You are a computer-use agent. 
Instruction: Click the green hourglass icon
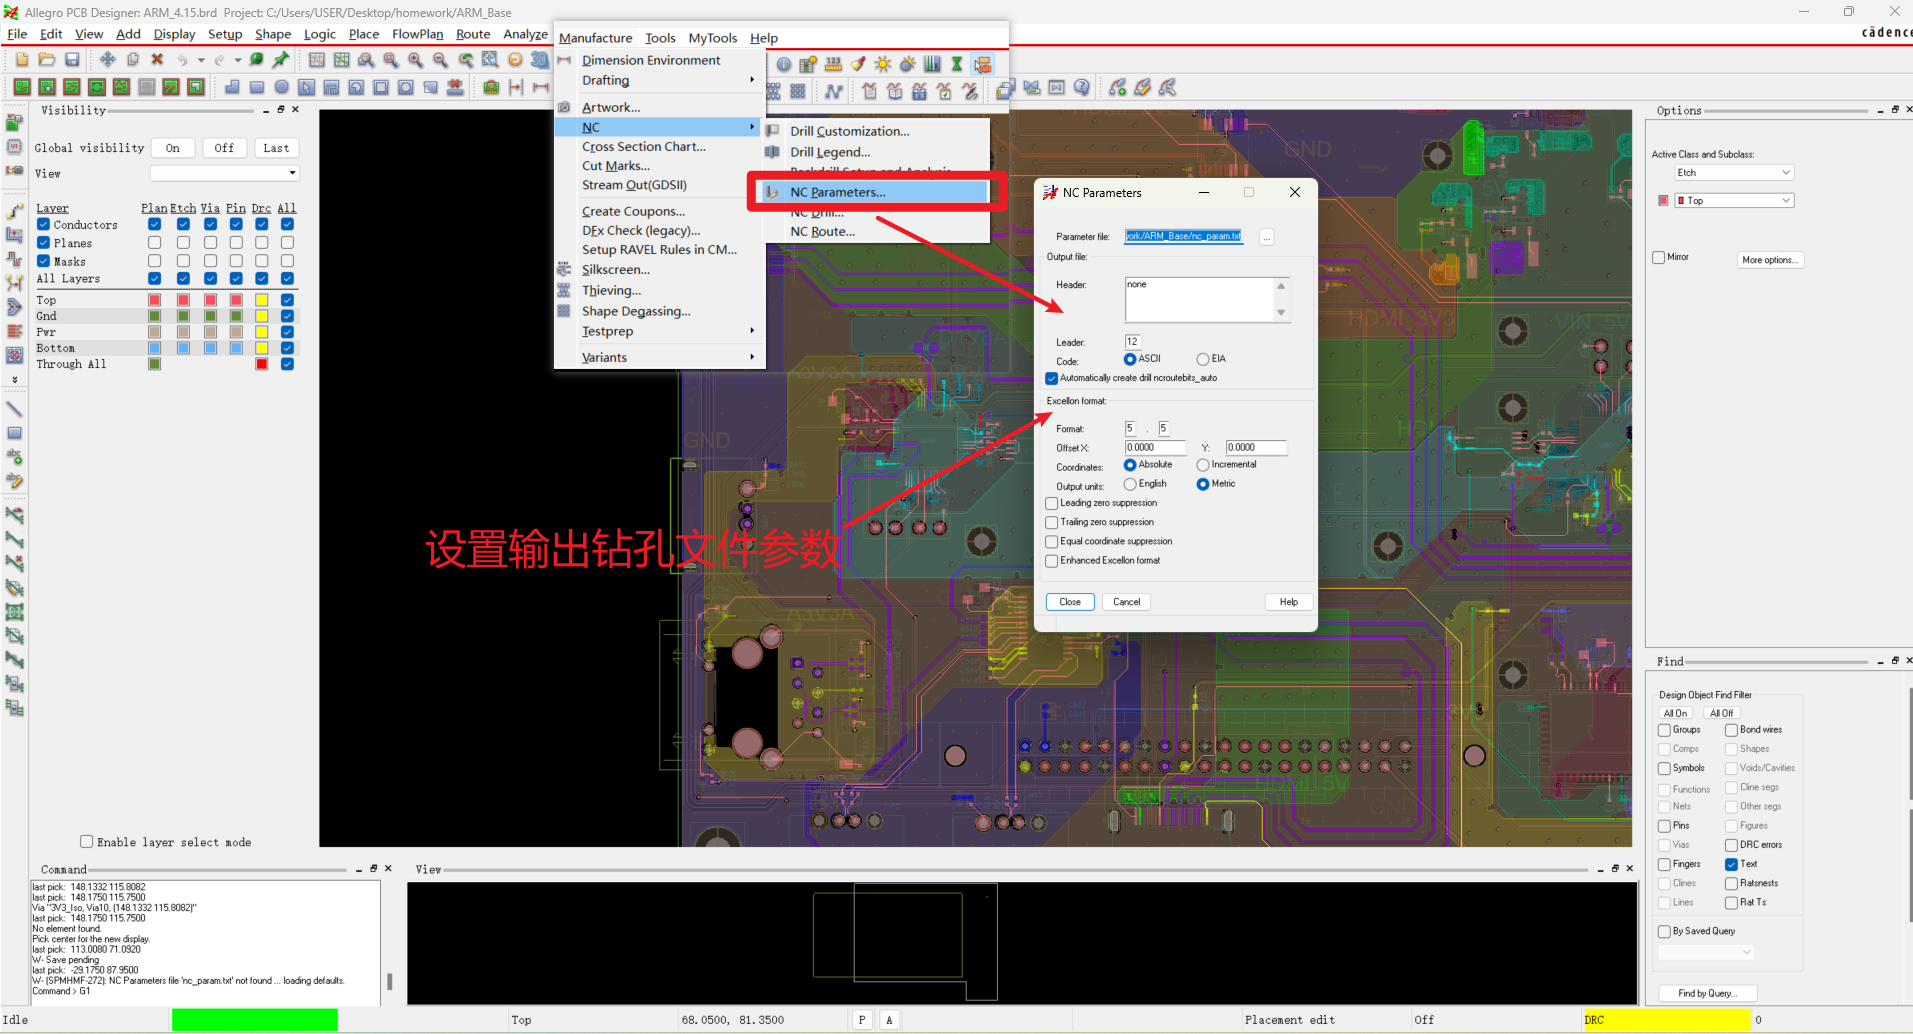click(957, 64)
